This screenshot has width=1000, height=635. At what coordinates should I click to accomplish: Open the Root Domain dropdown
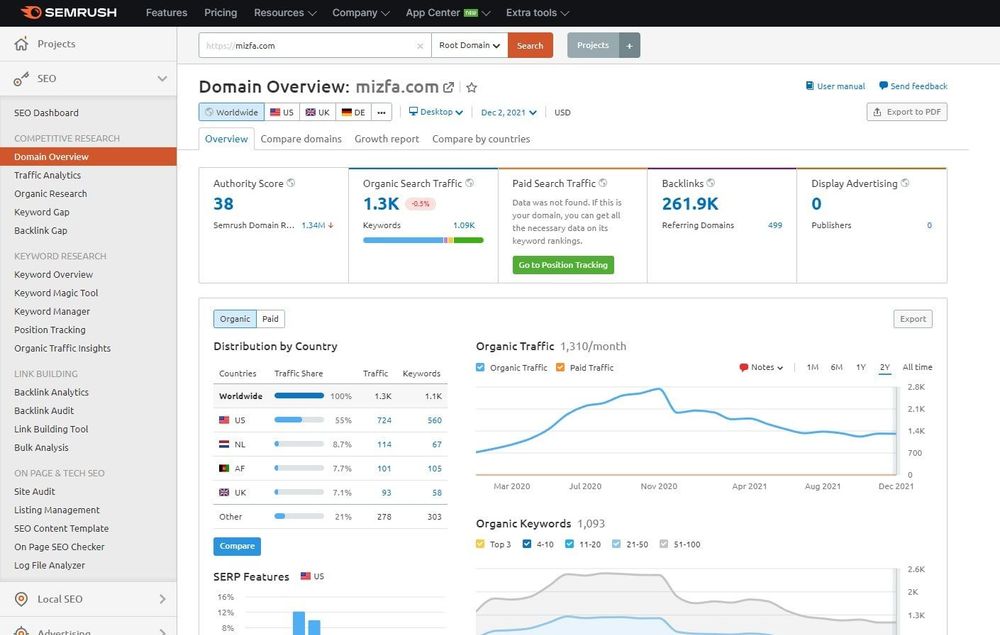(466, 45)
